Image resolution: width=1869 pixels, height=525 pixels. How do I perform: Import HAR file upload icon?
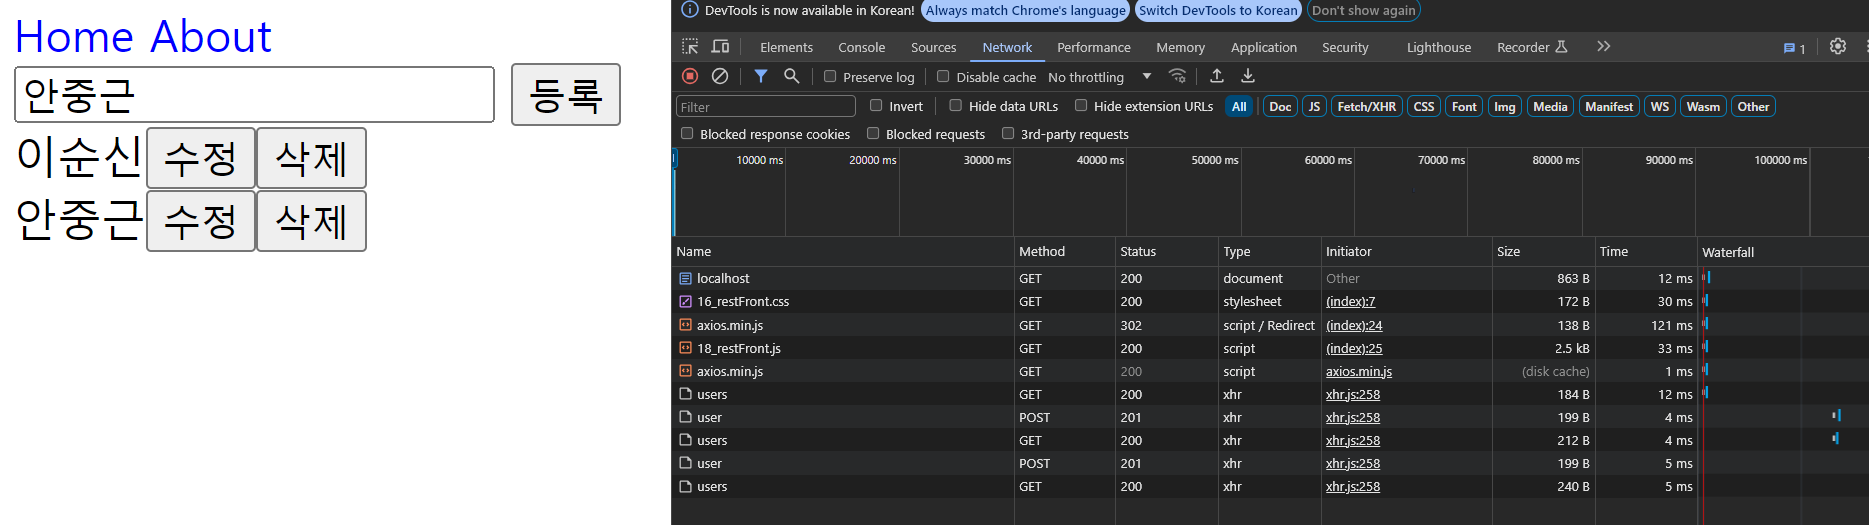pos(1217,76)
